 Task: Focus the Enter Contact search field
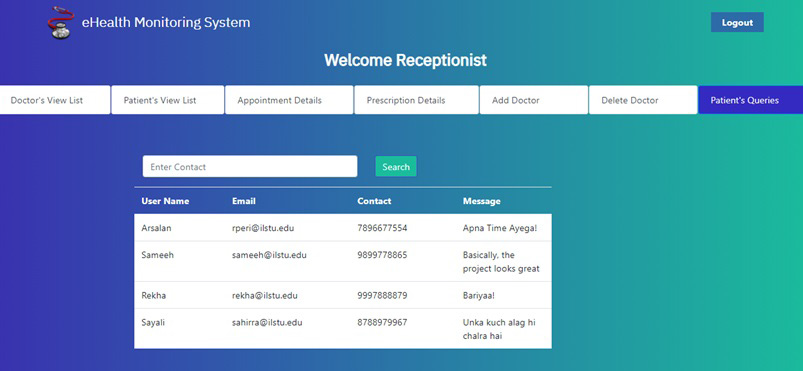pyautogui.click(x=250, y=167)
